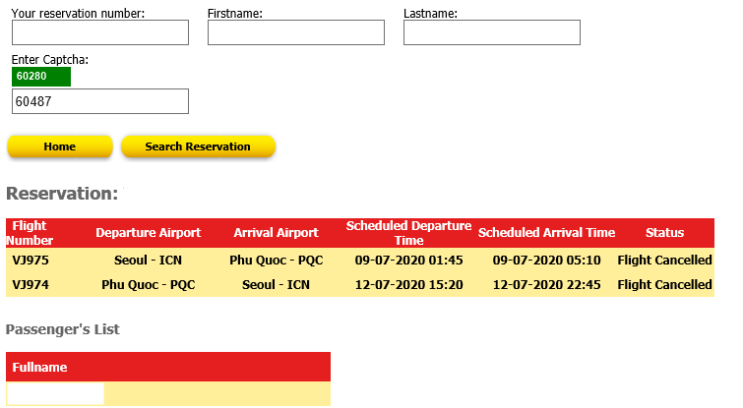743x408 pixels.
Task: Click the Enter Captcha label
Action: pyautogui.click(x=50, y=60)
